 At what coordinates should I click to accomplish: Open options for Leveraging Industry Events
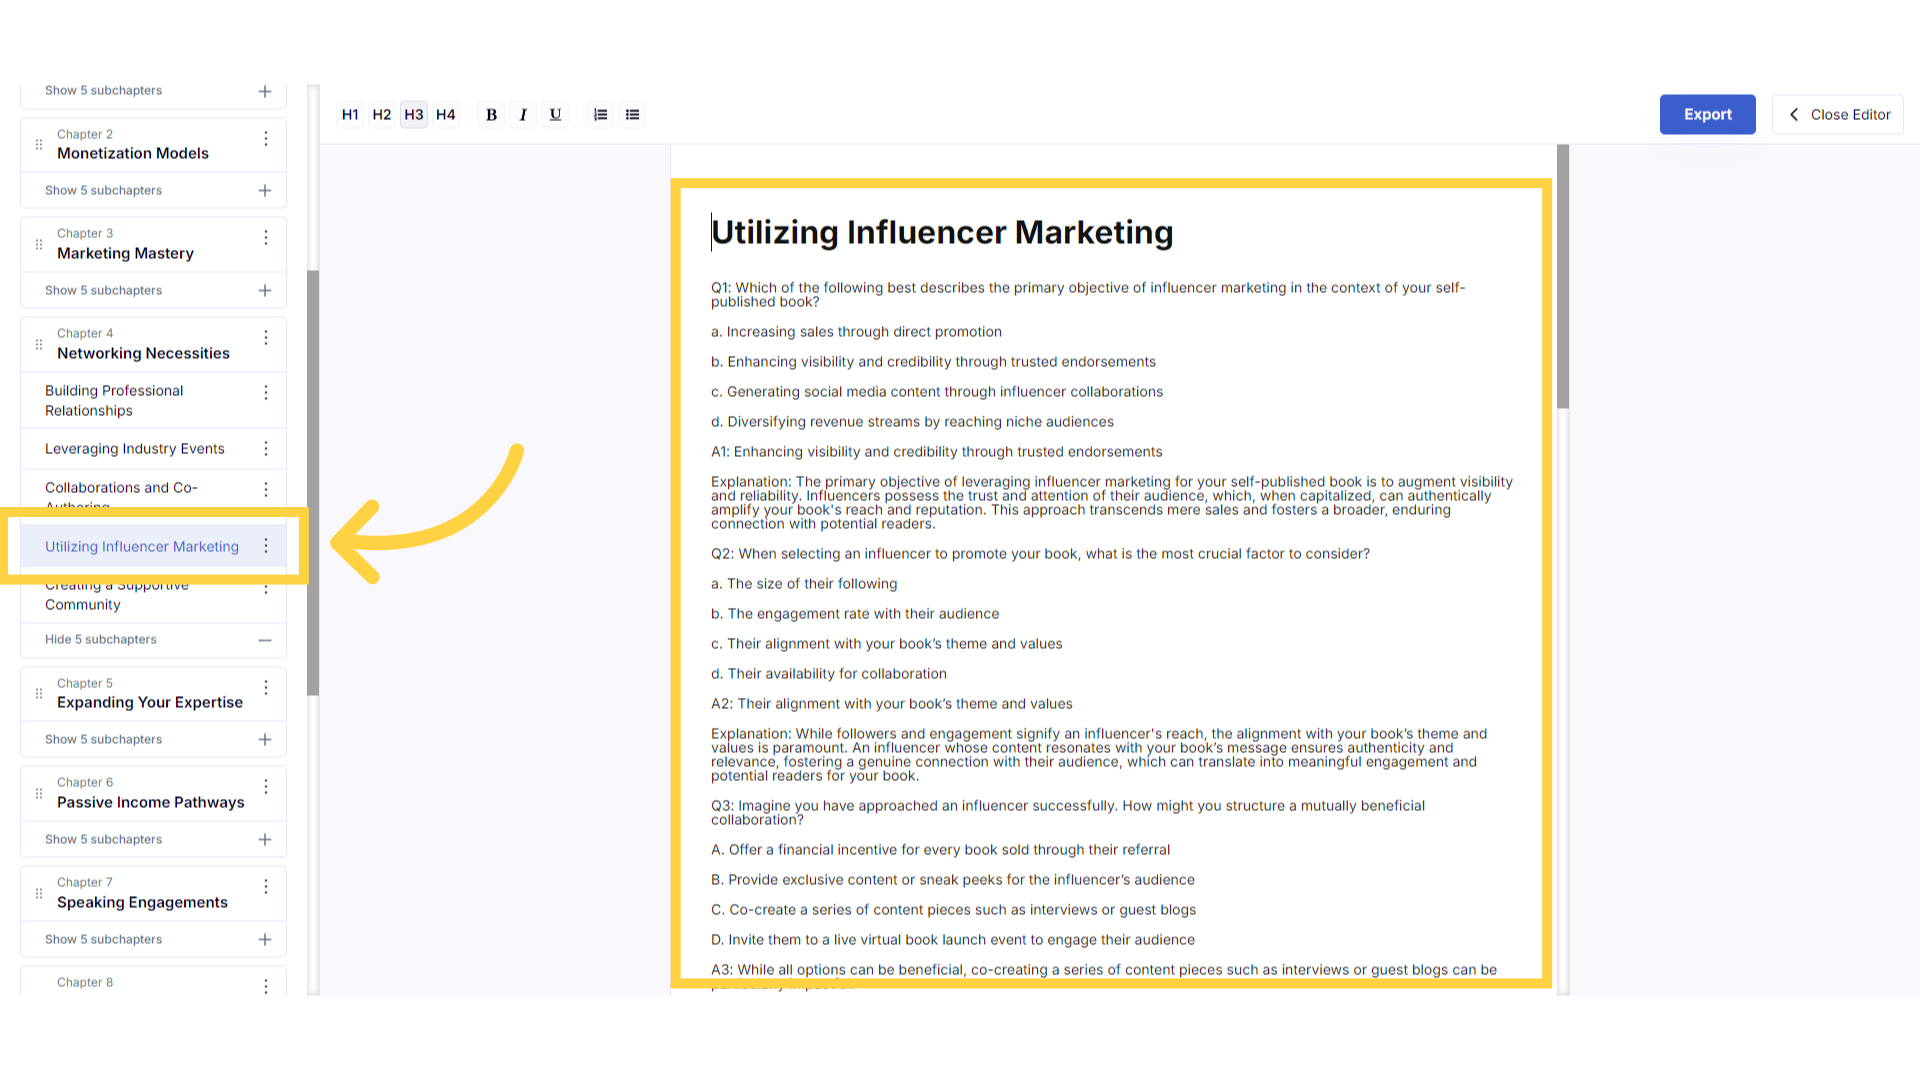266,448
